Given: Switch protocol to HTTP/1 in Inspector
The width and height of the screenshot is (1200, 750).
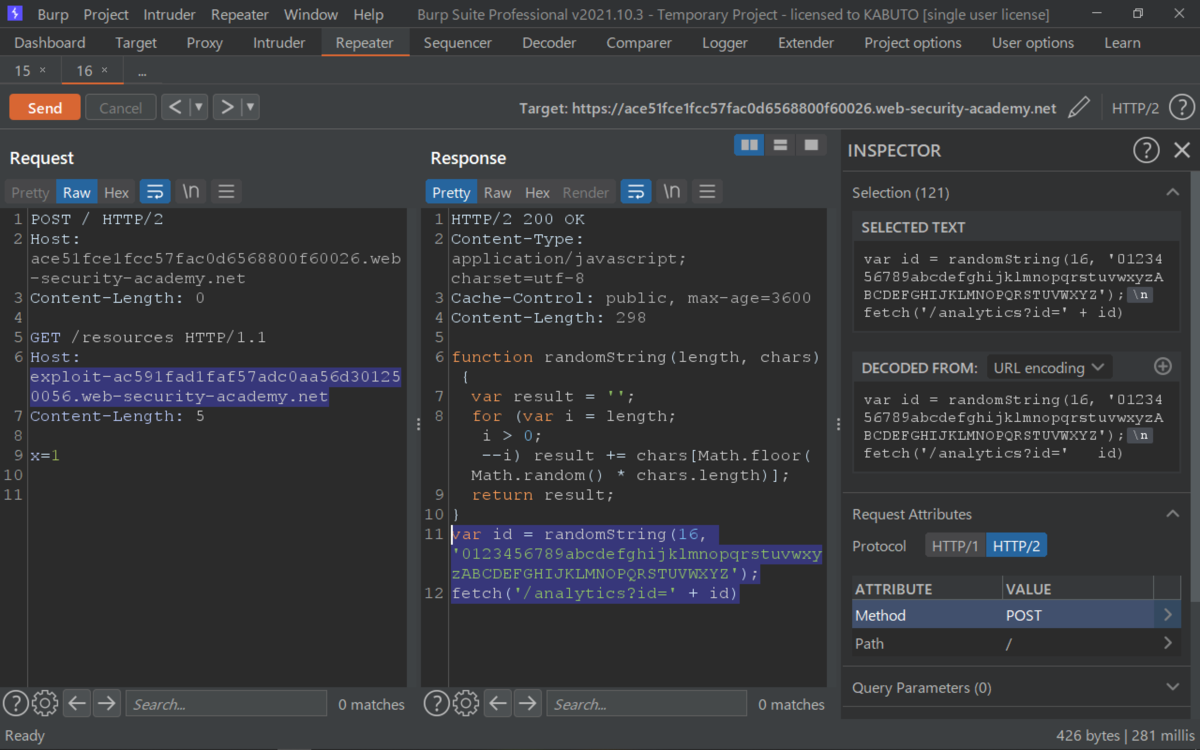Looking at the screenshot, I should 955,546.
